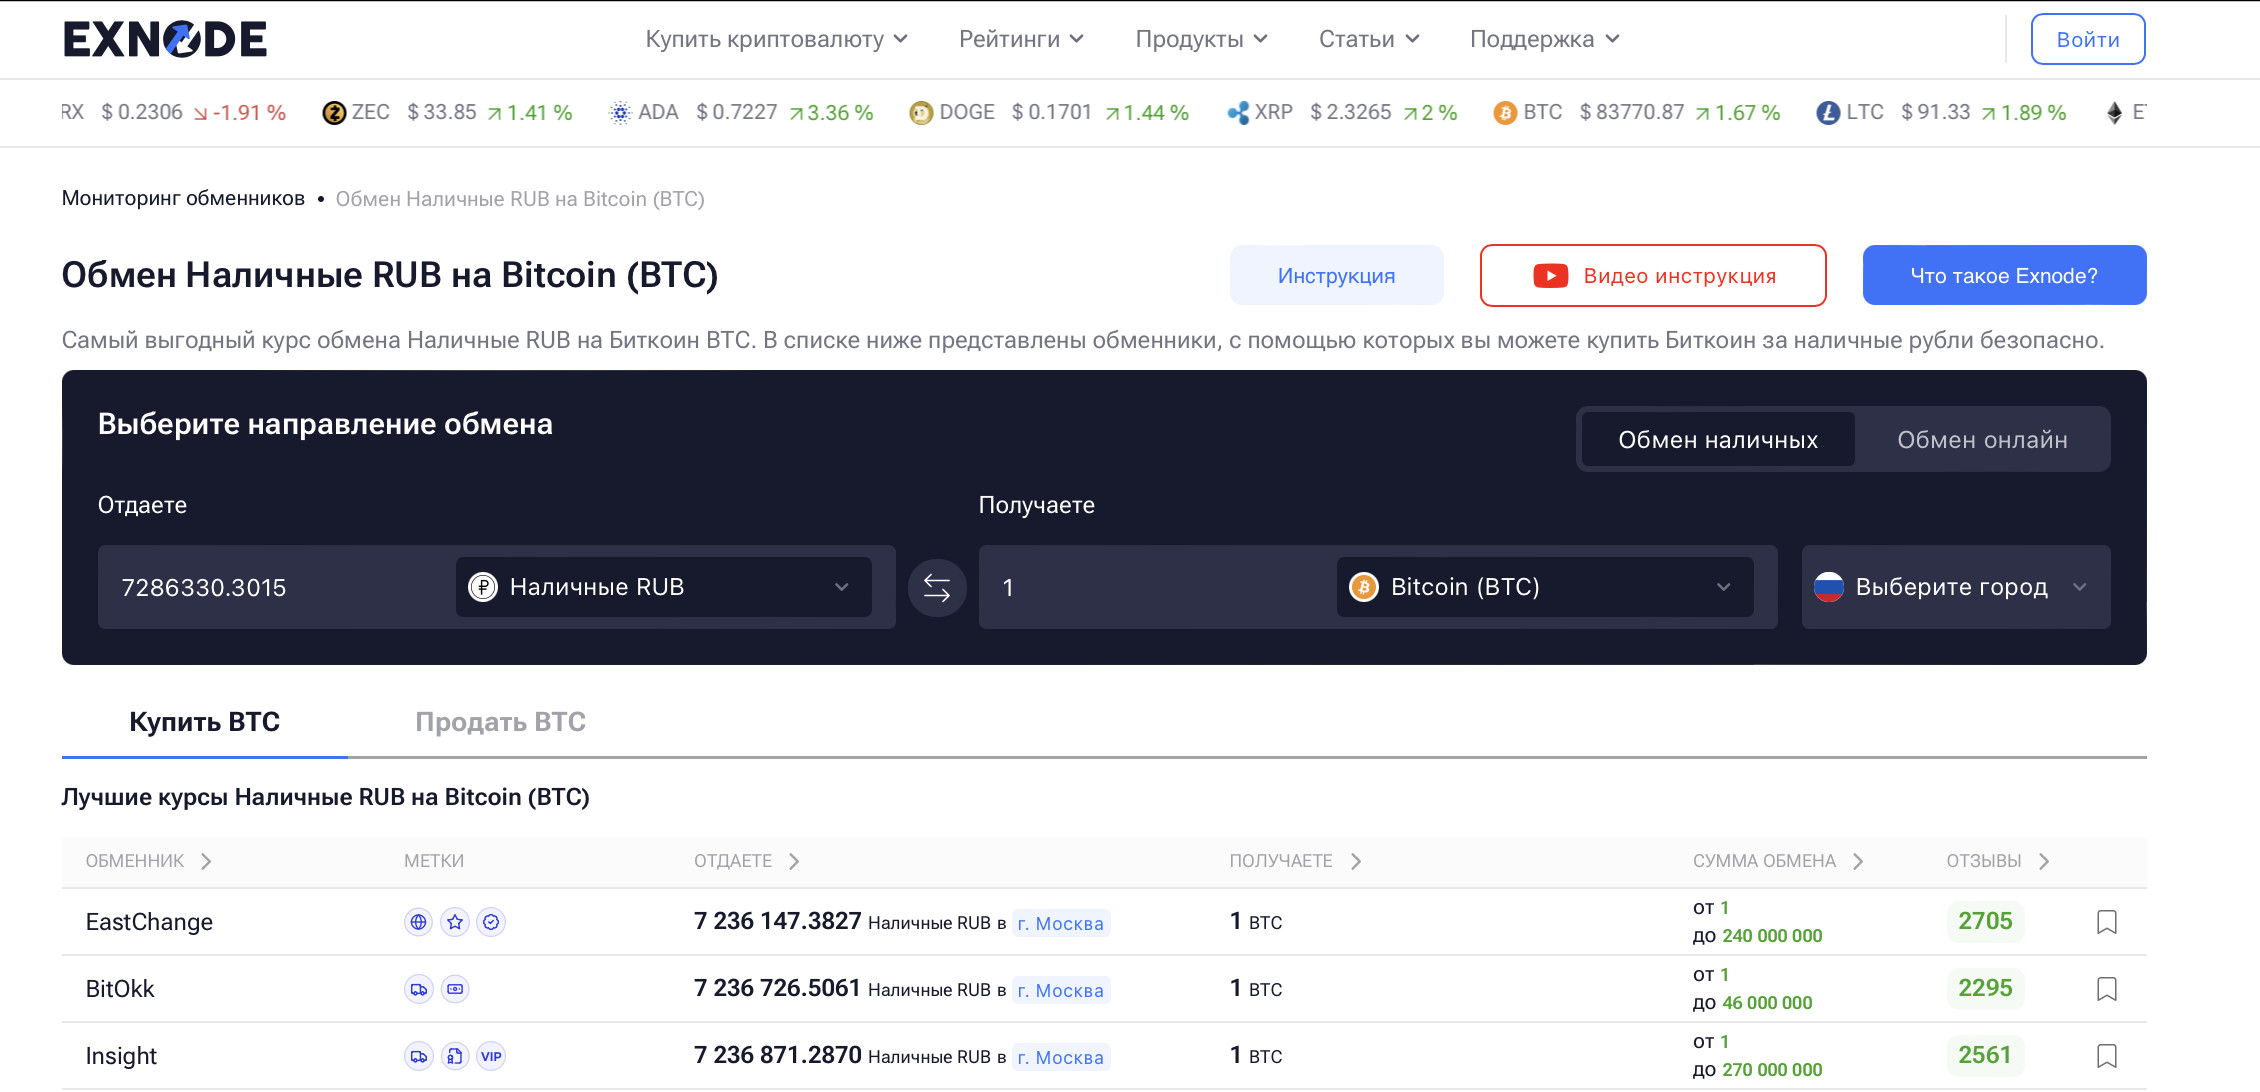This screenshot has height=1092, width=2260.
Task: Open the Видео инструкция button
Action: [1652, 276]
